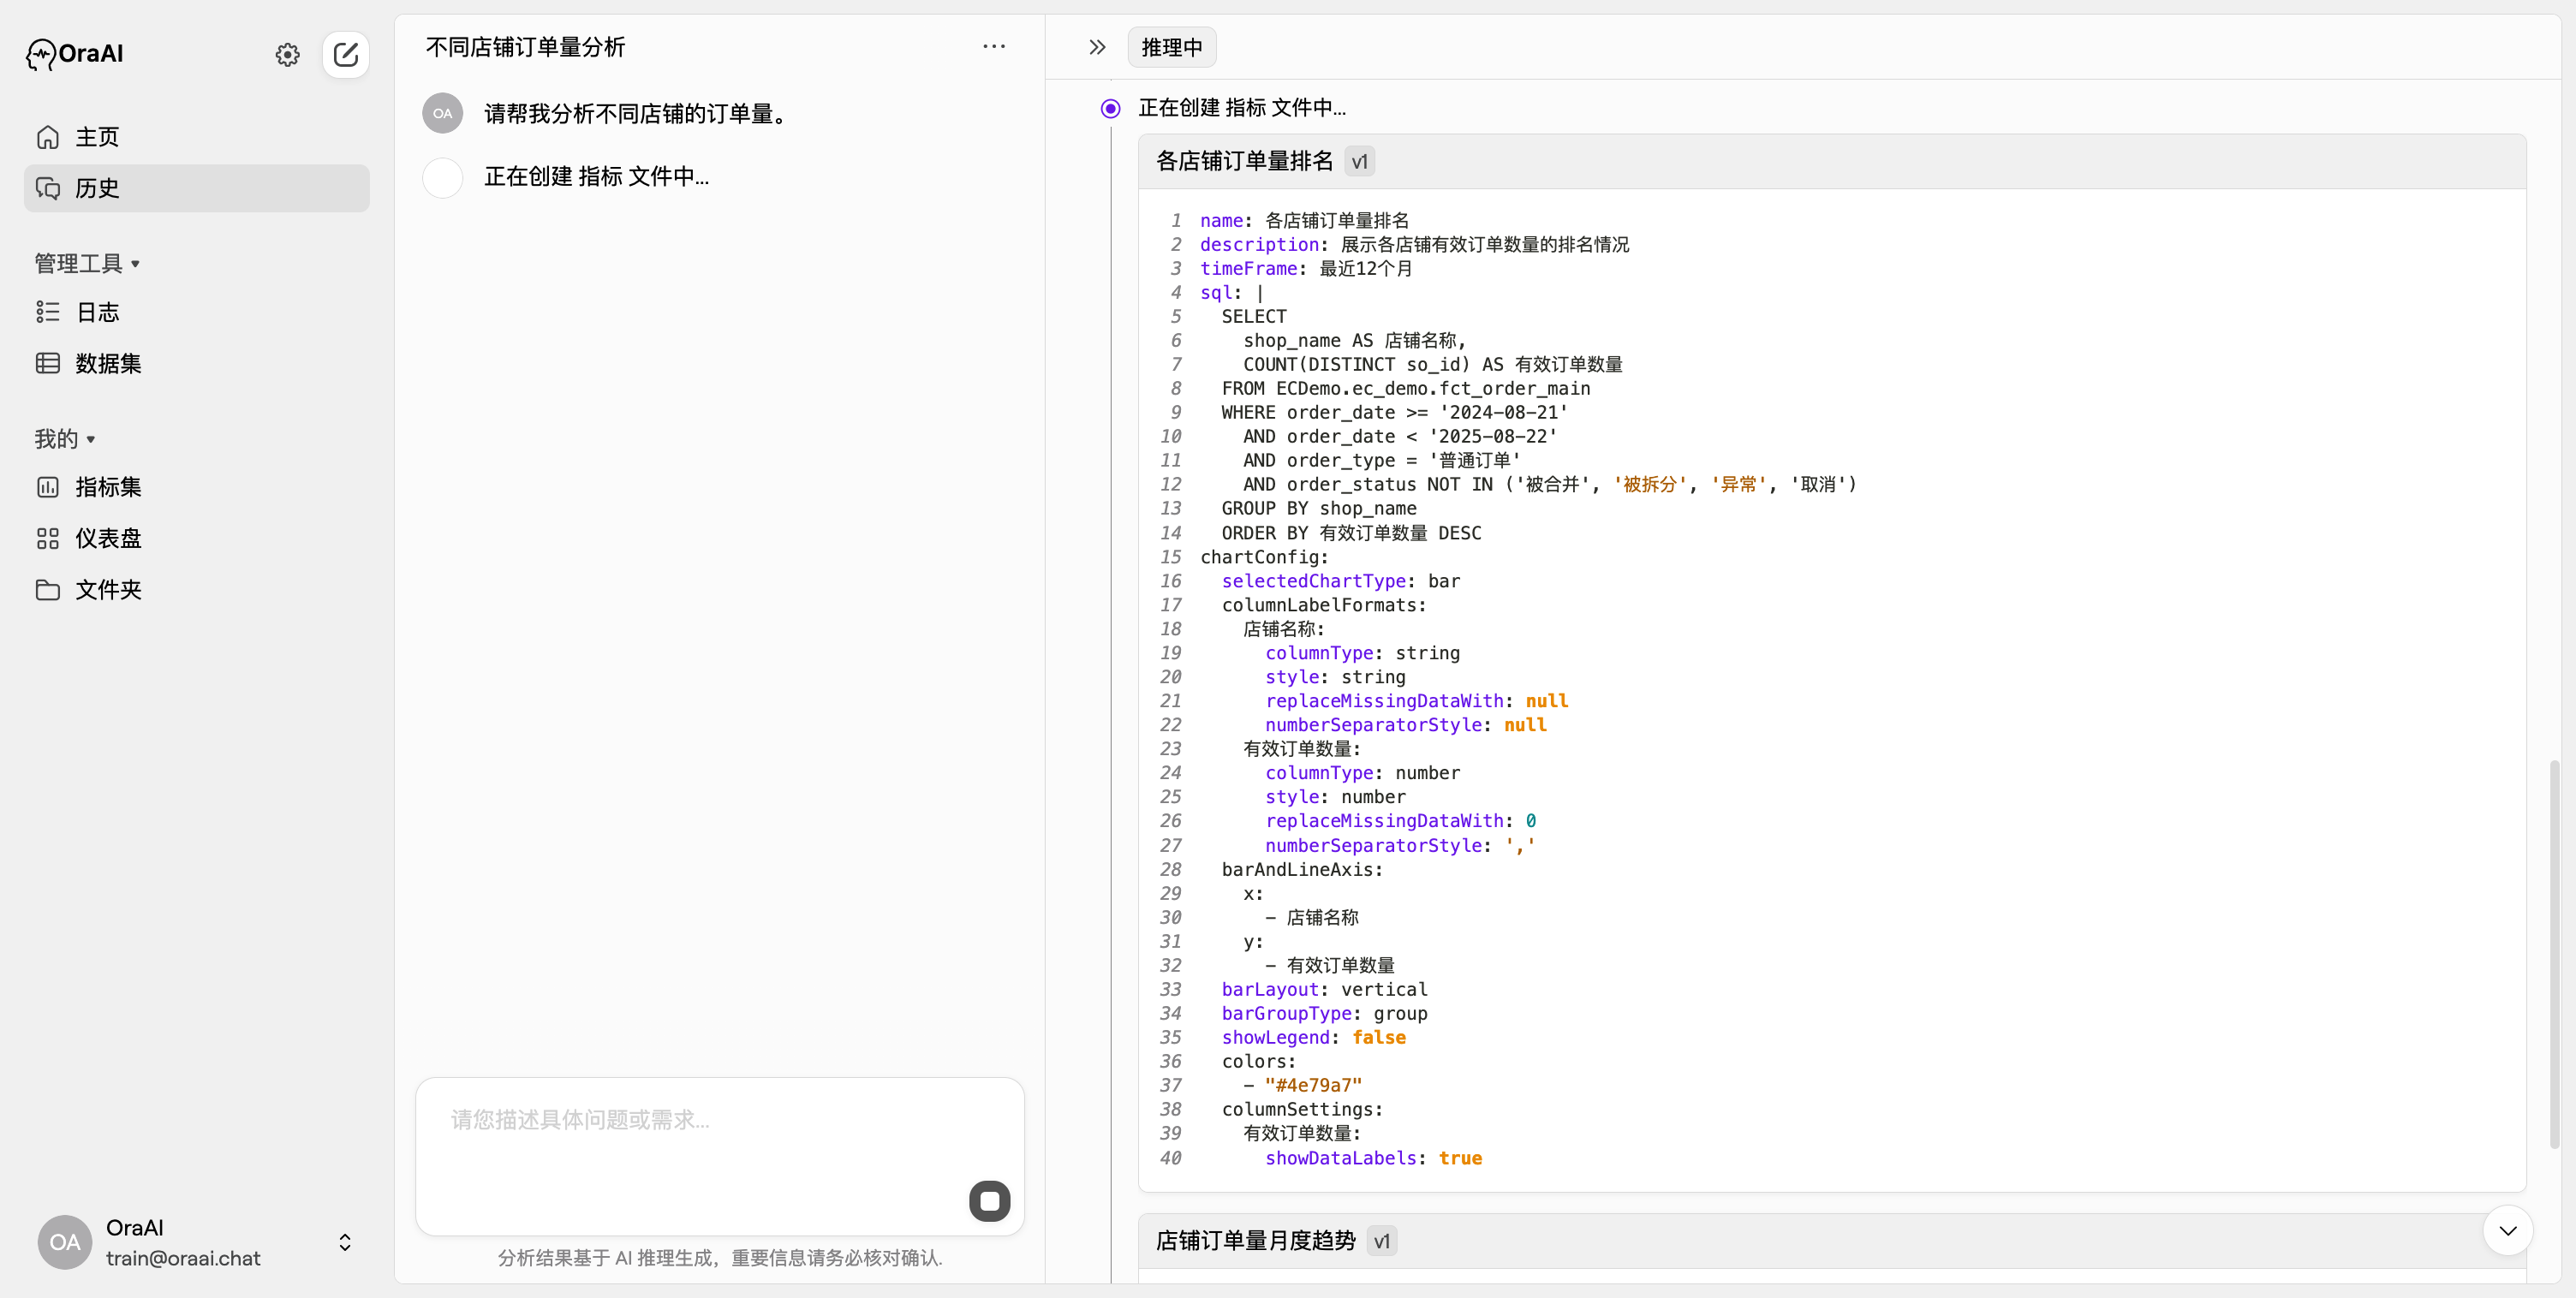Screen dimensions: 2576x1298
Task: Stop the generating response button
Action: [989, 1201]
